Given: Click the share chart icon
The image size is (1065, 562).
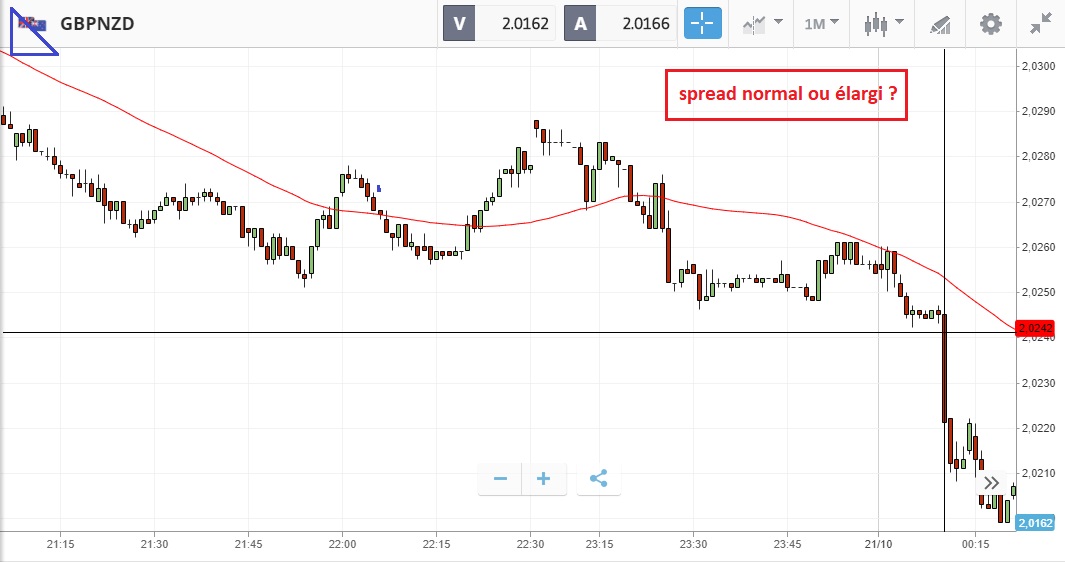Looking at the screenshot, I should tap(598, 479).
